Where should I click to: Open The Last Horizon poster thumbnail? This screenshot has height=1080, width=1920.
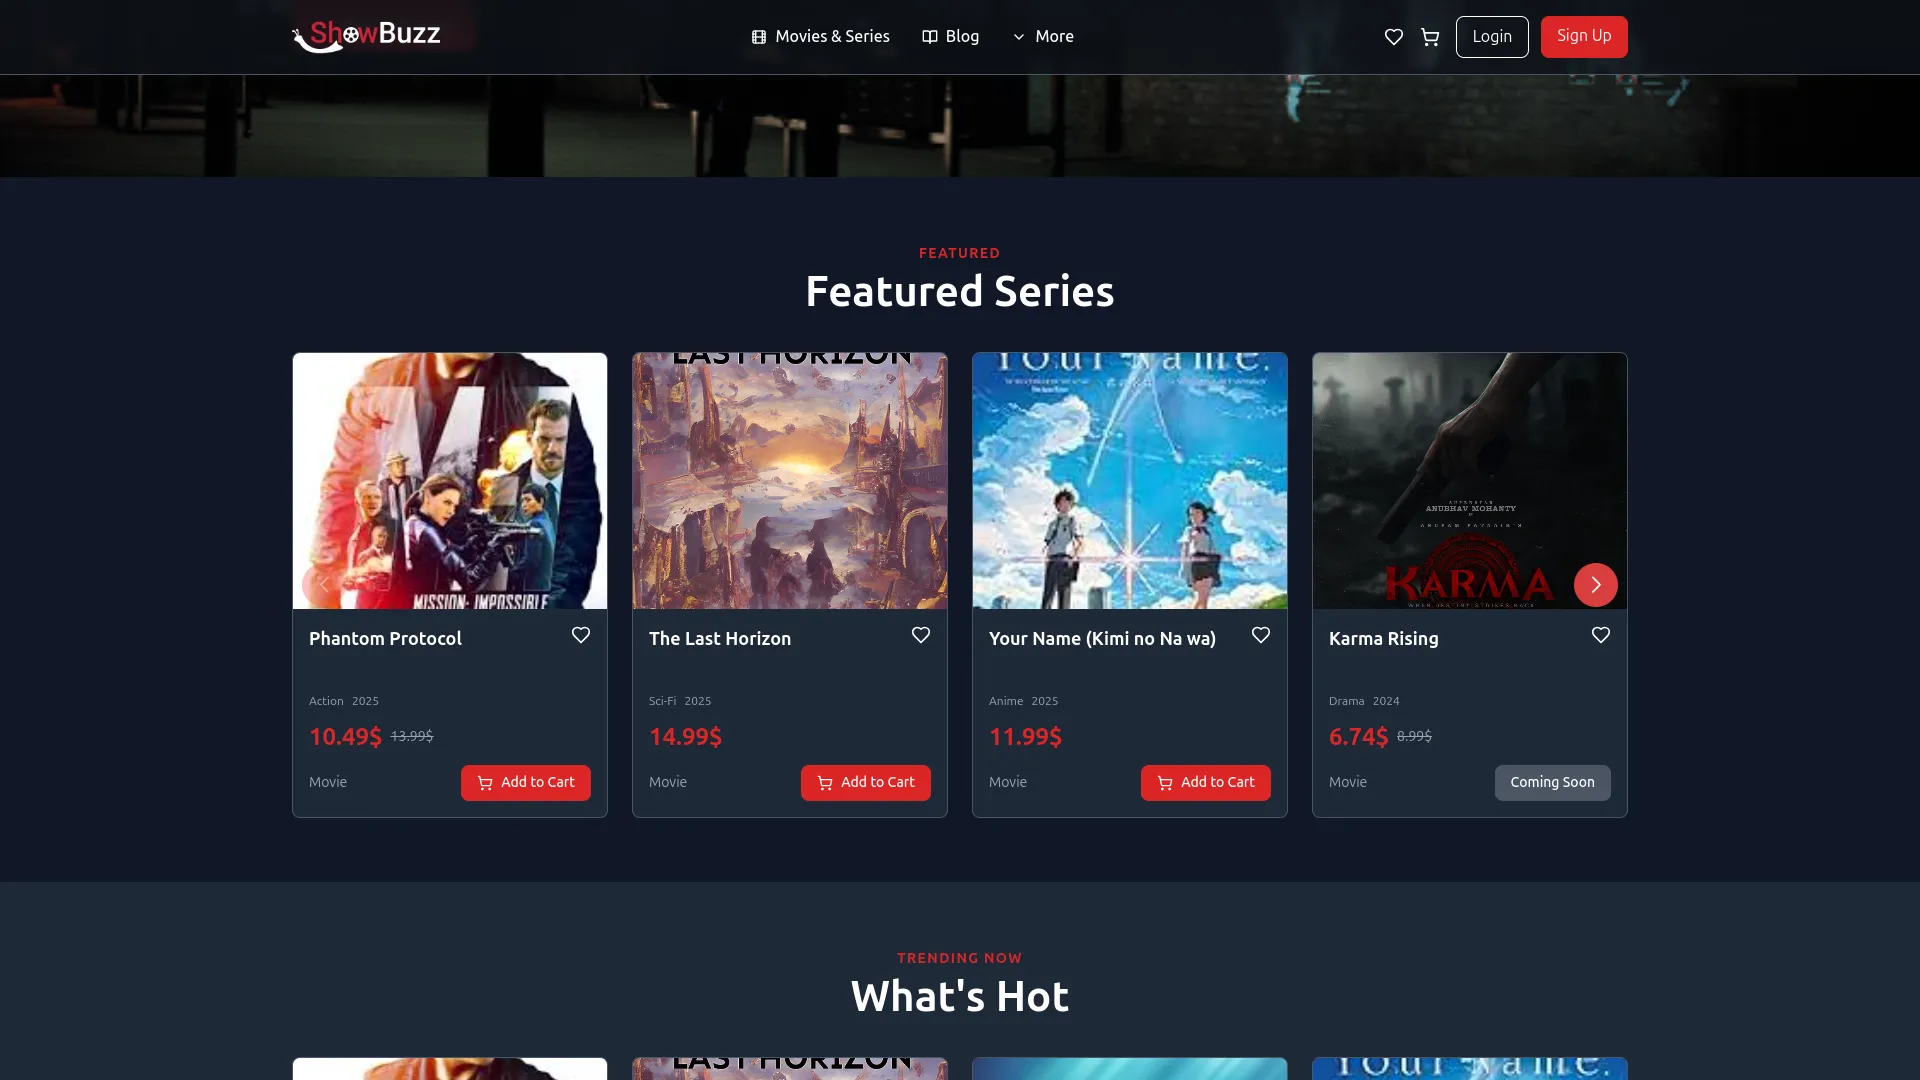pos(790,481)
